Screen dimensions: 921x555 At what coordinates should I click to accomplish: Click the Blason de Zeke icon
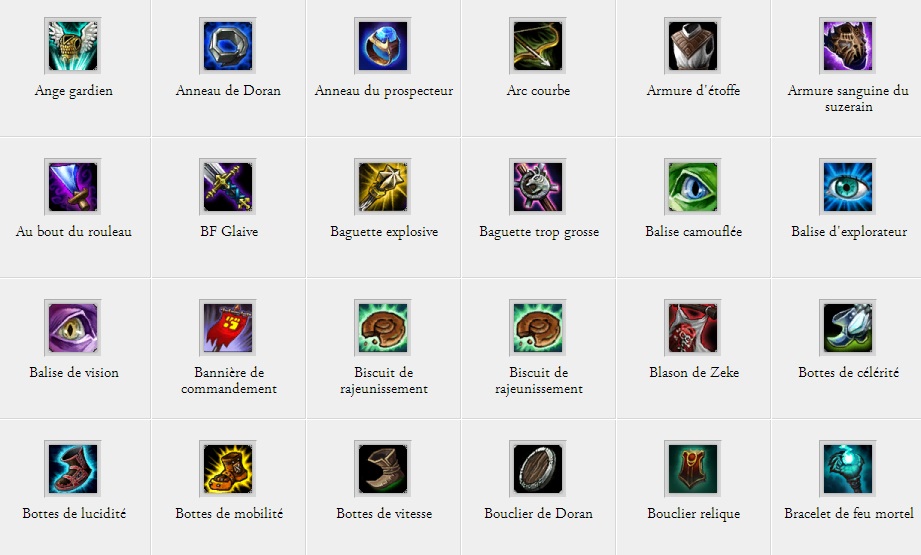[693, 328]
